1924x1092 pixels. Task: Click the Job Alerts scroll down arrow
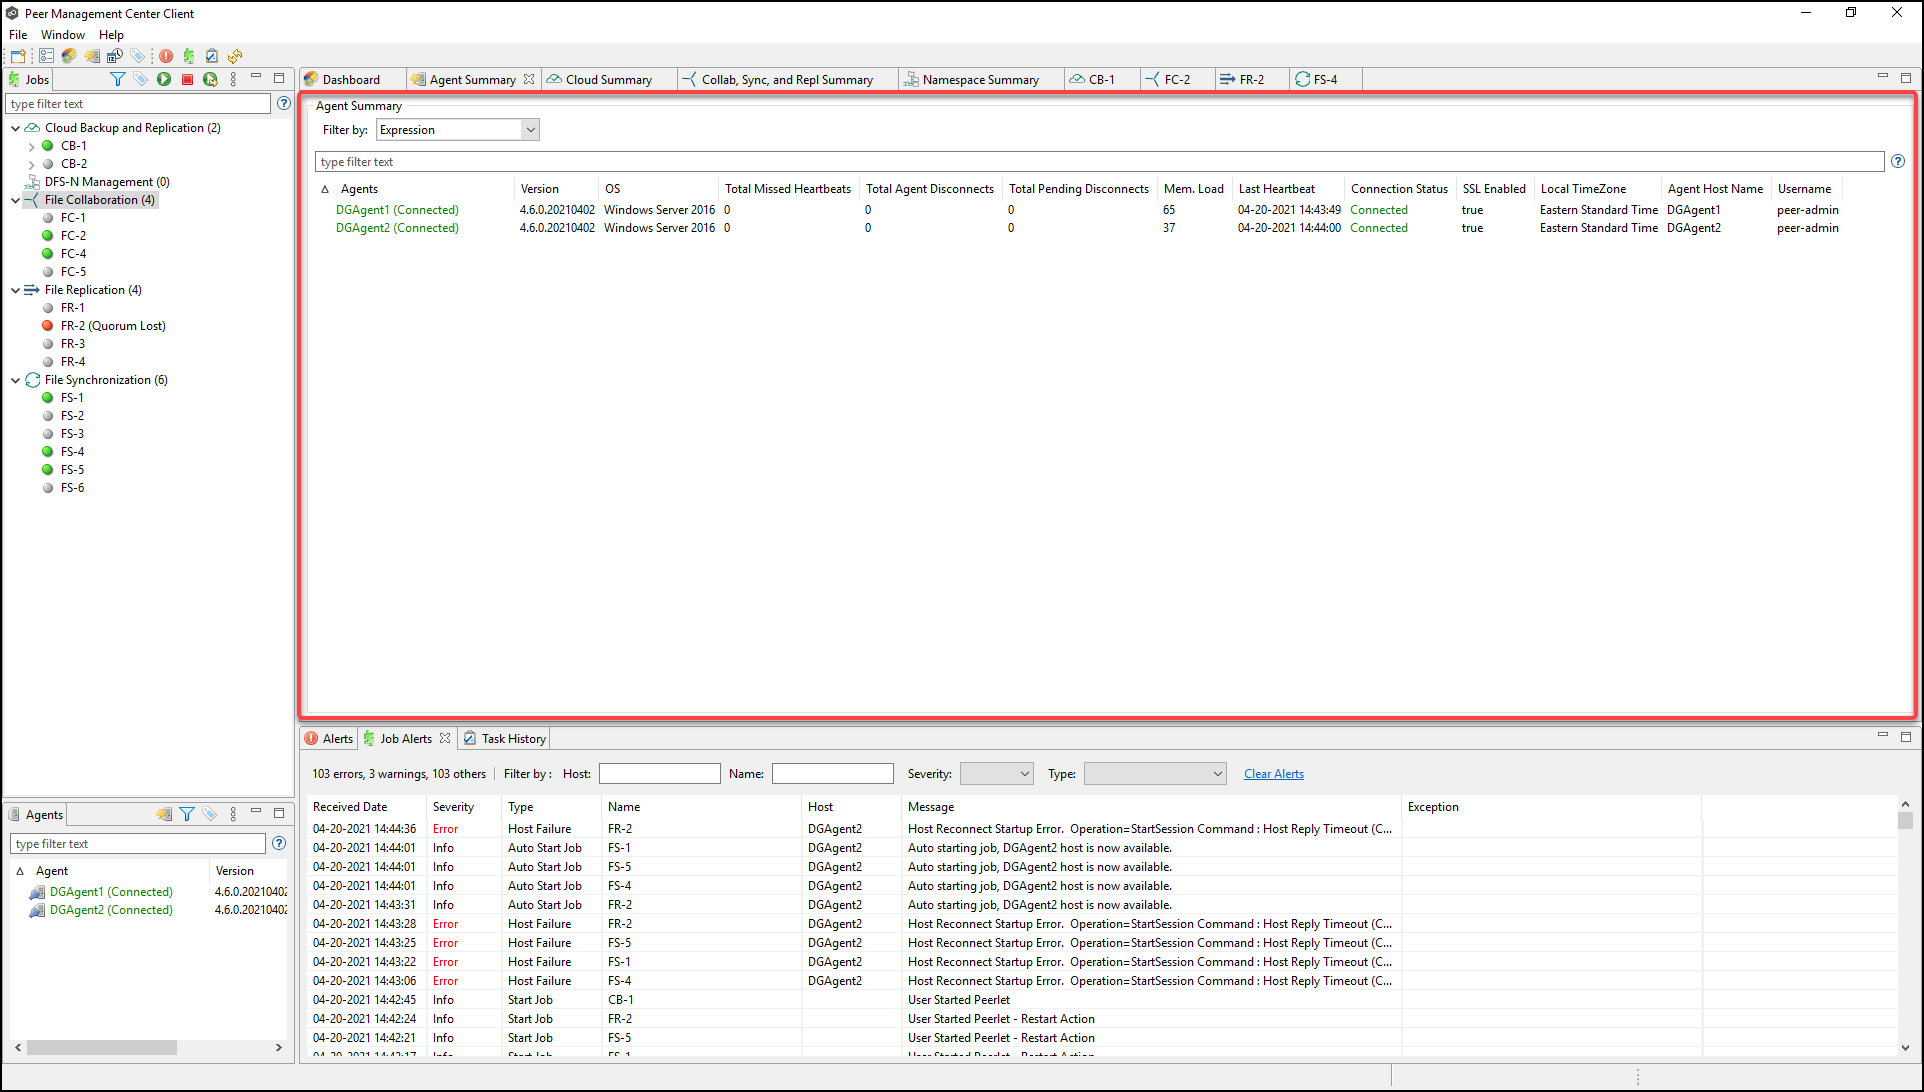(1905, 1047)
